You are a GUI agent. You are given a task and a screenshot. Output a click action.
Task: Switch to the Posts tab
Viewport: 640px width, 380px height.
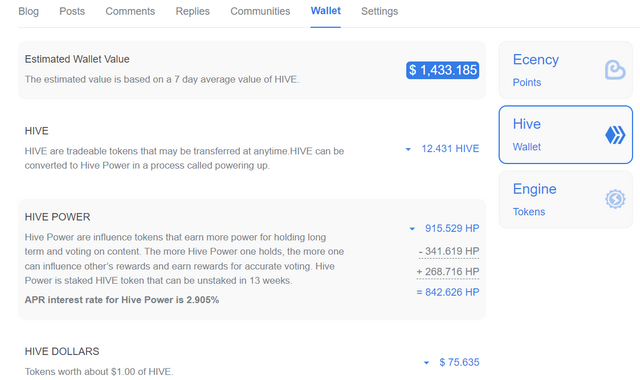(72, 11)
